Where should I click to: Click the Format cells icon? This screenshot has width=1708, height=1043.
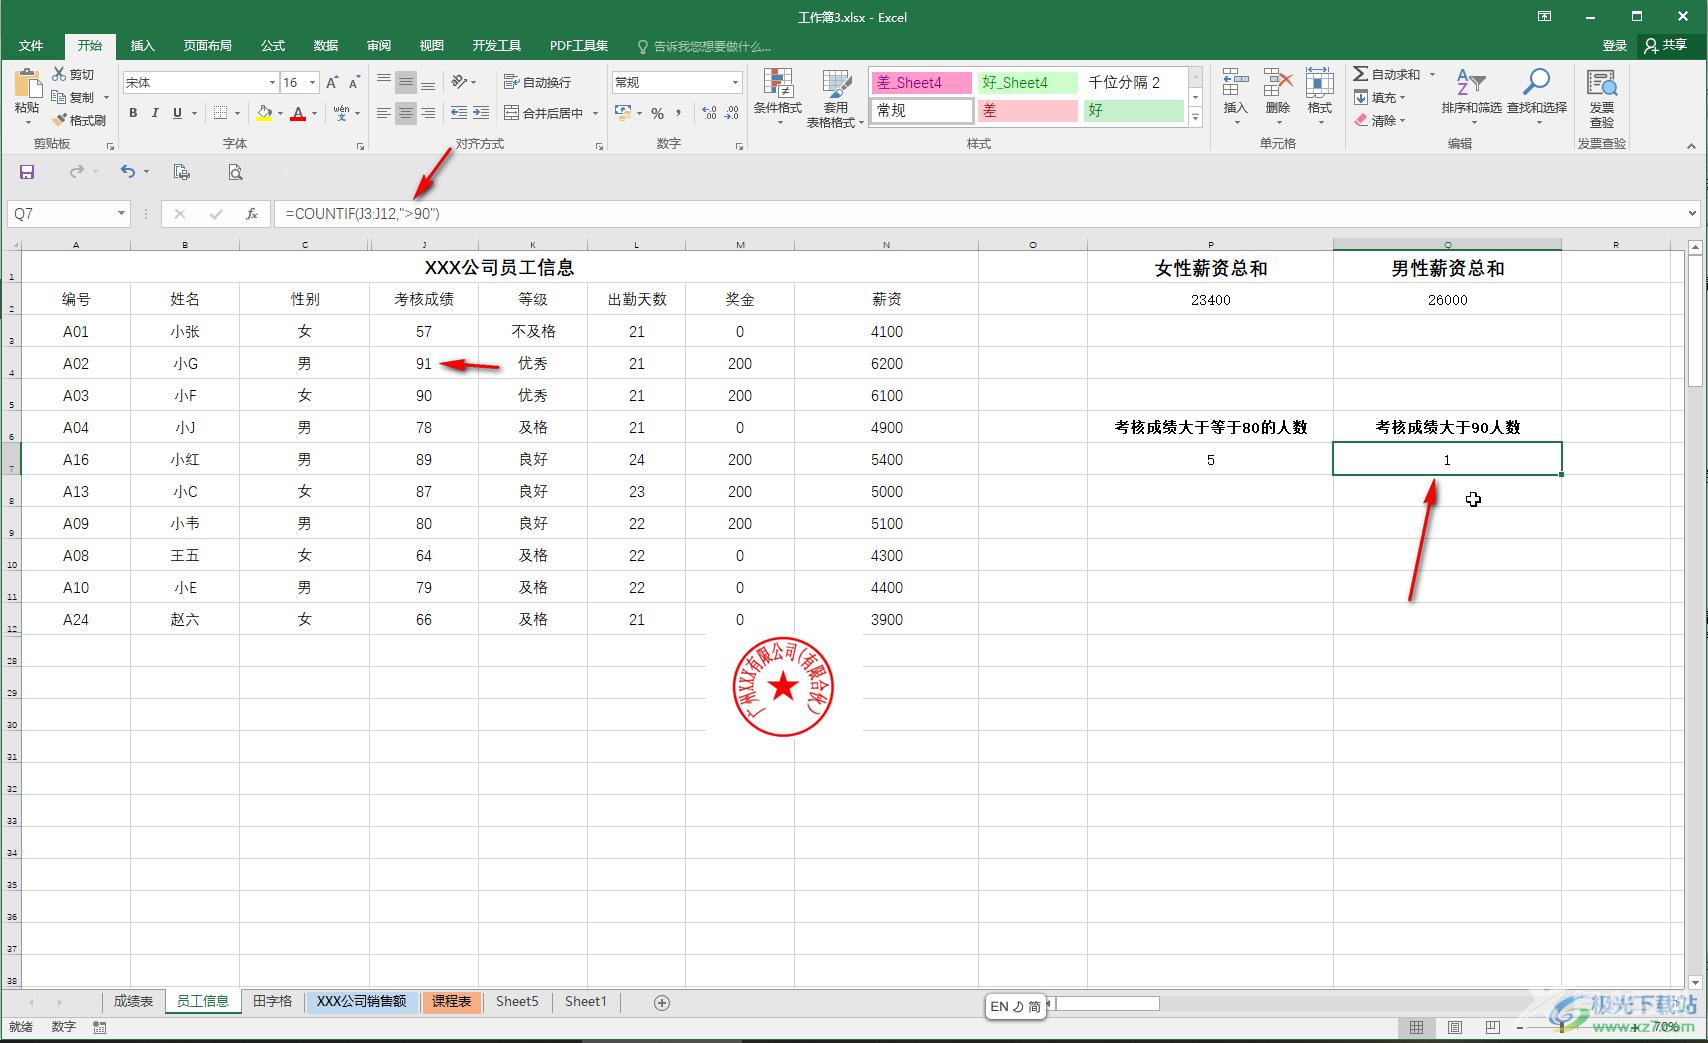pyautogui.click(x=1320, y=83)
